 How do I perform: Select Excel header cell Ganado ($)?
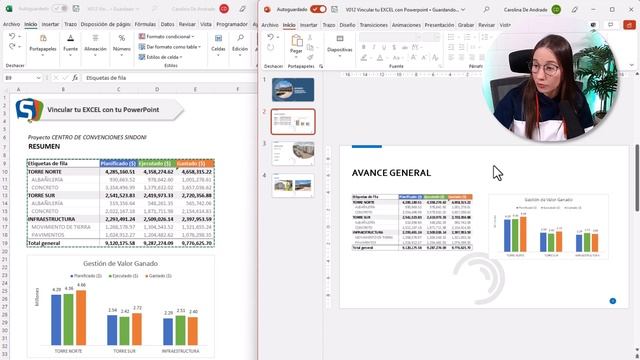pos(195,163)
